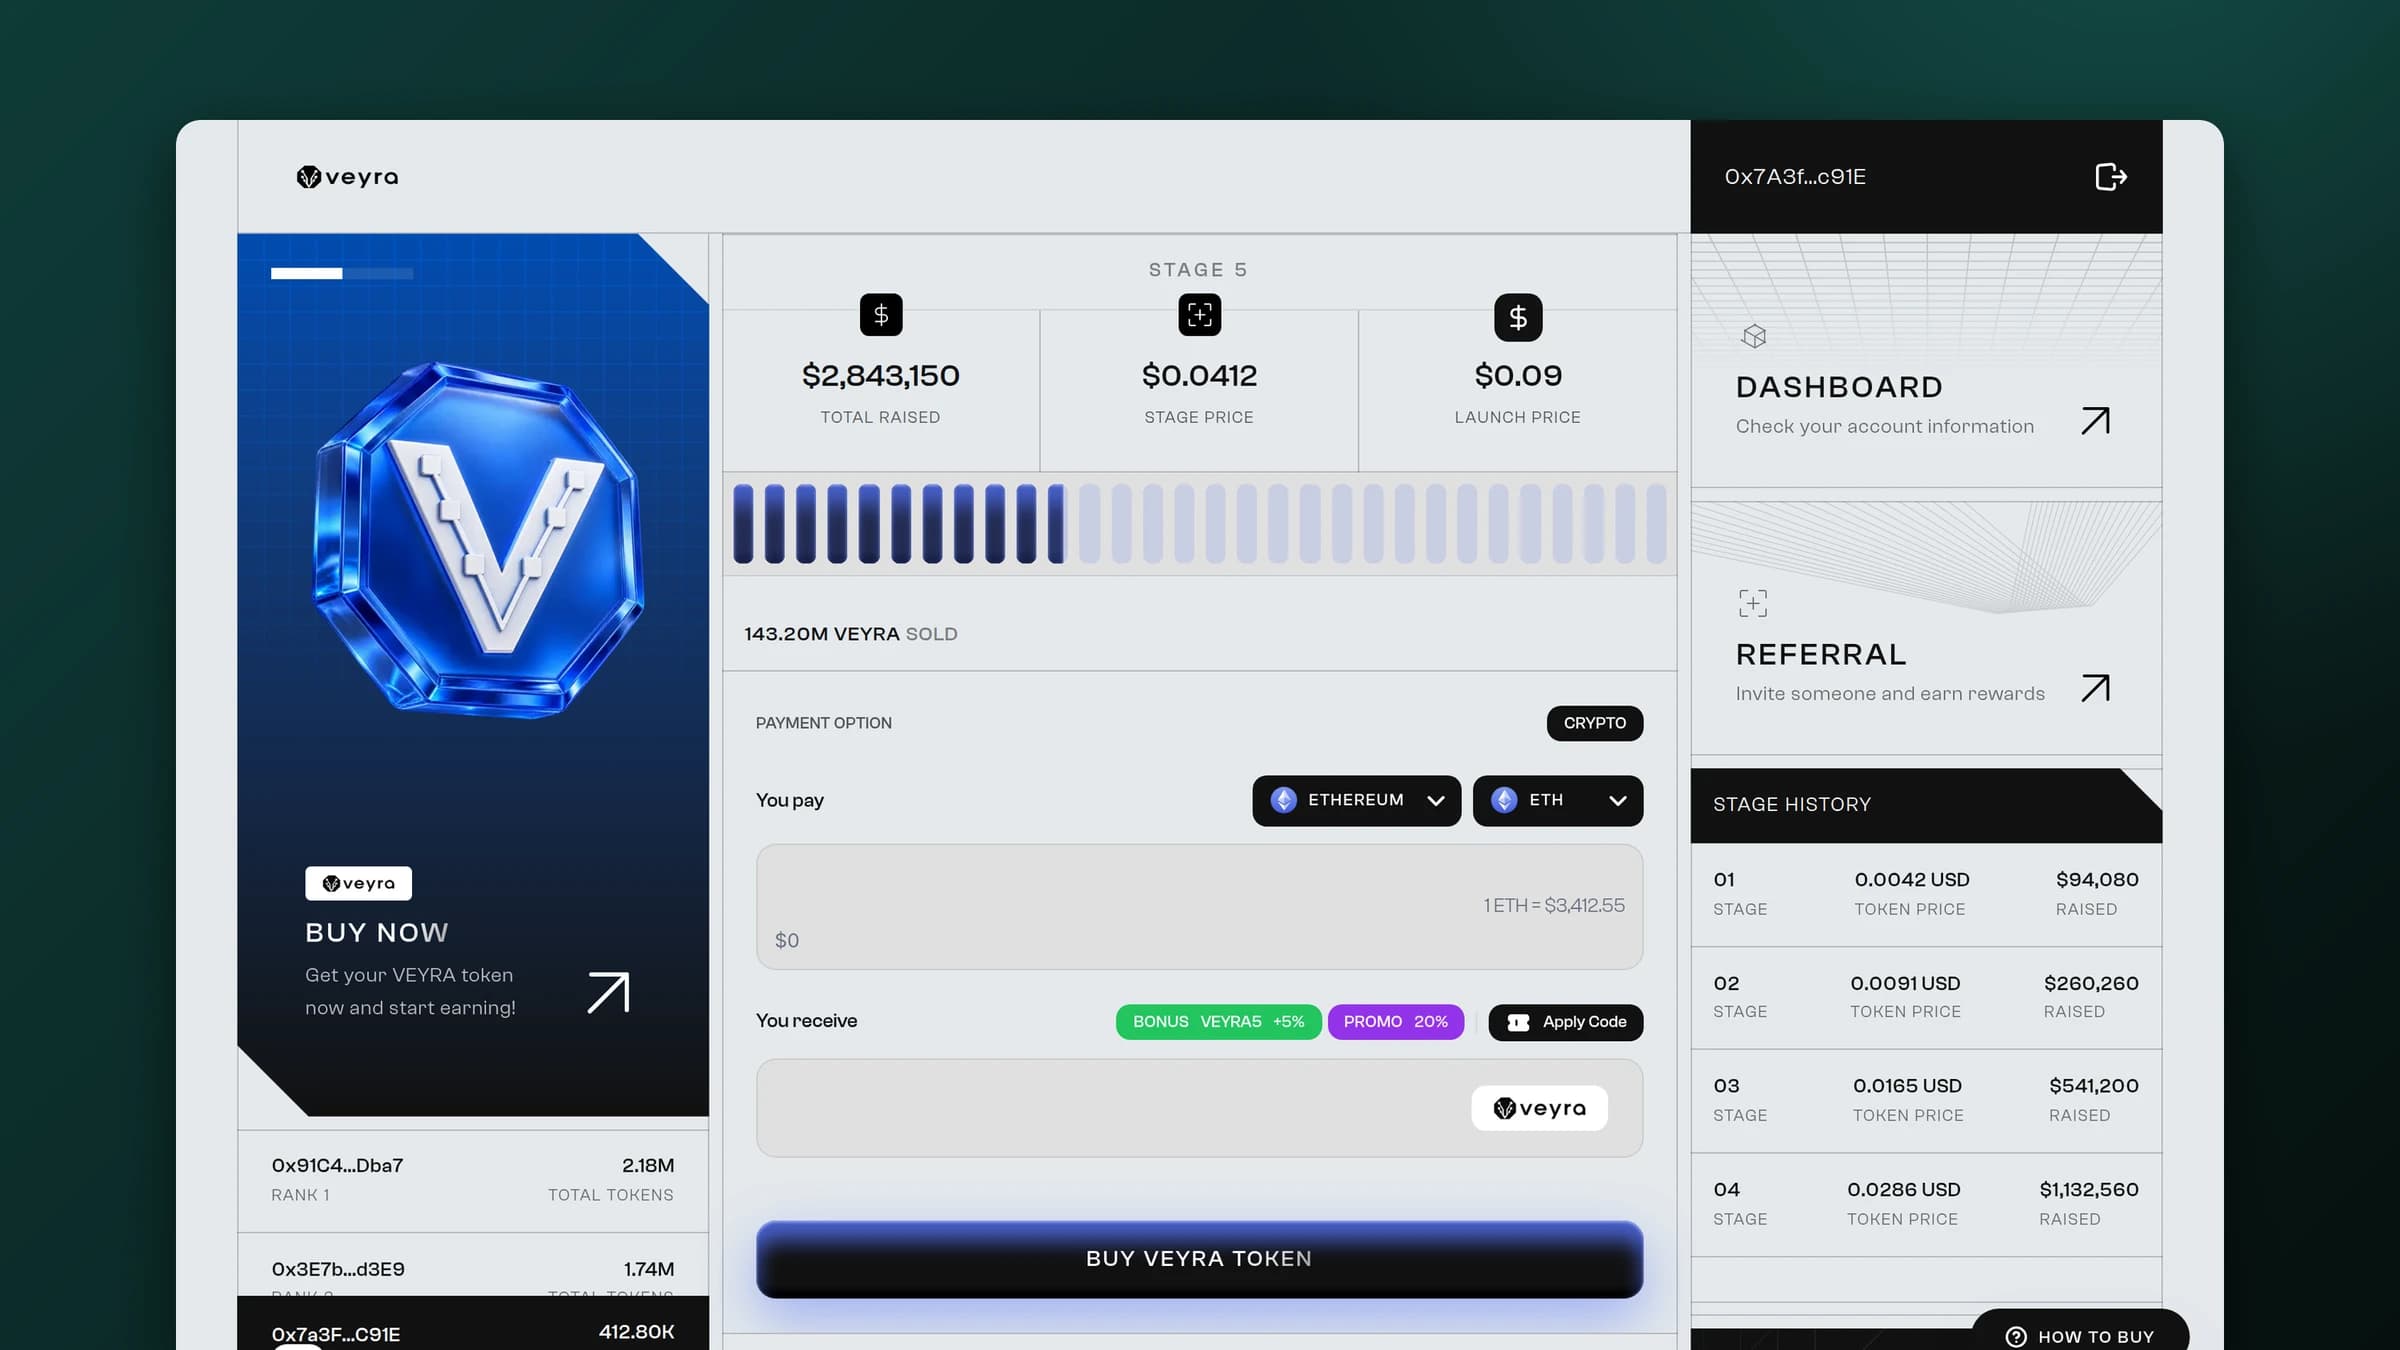Image resolution: width=2400 pixels, height=1350 pixels.
Task: Click the dollar icon above Total Raised
Action: point(881,315)
